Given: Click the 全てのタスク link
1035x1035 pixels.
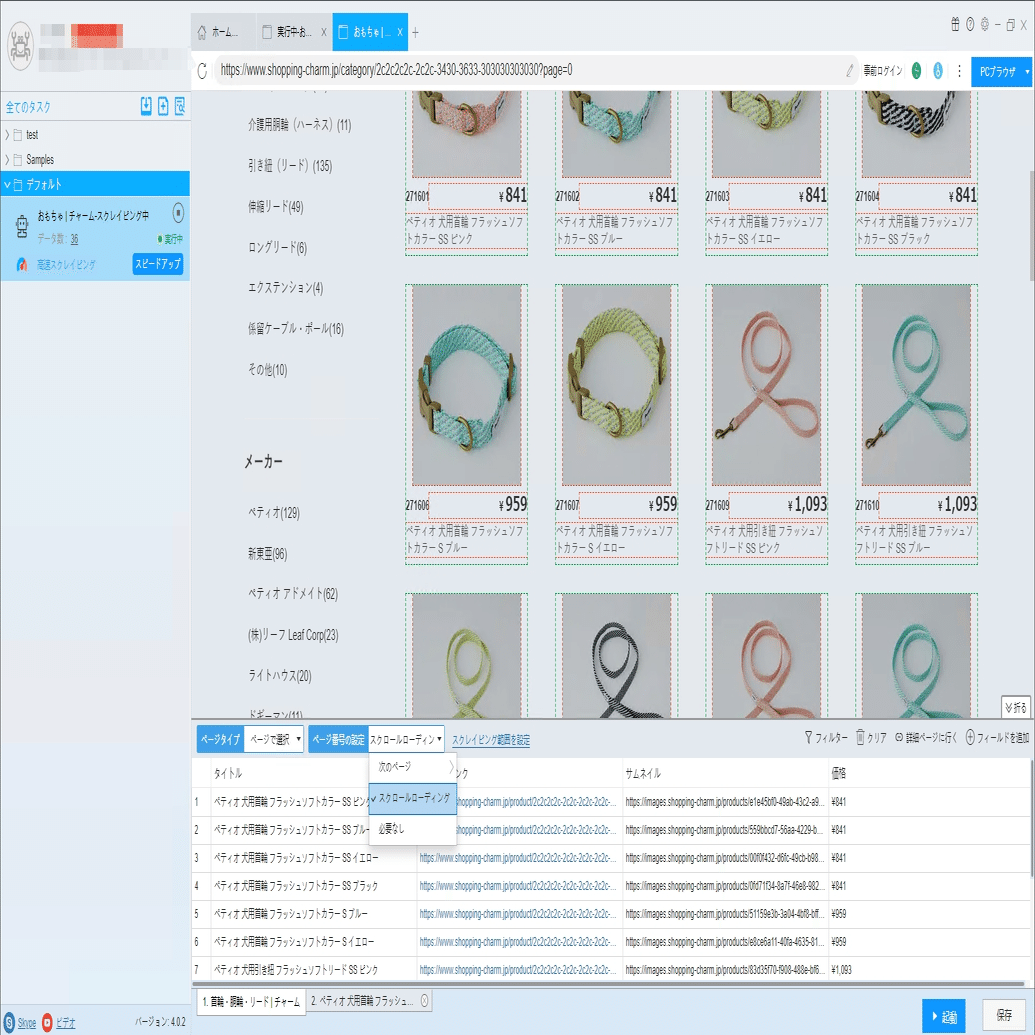Looking at the screenshot, I should [28, 106].
